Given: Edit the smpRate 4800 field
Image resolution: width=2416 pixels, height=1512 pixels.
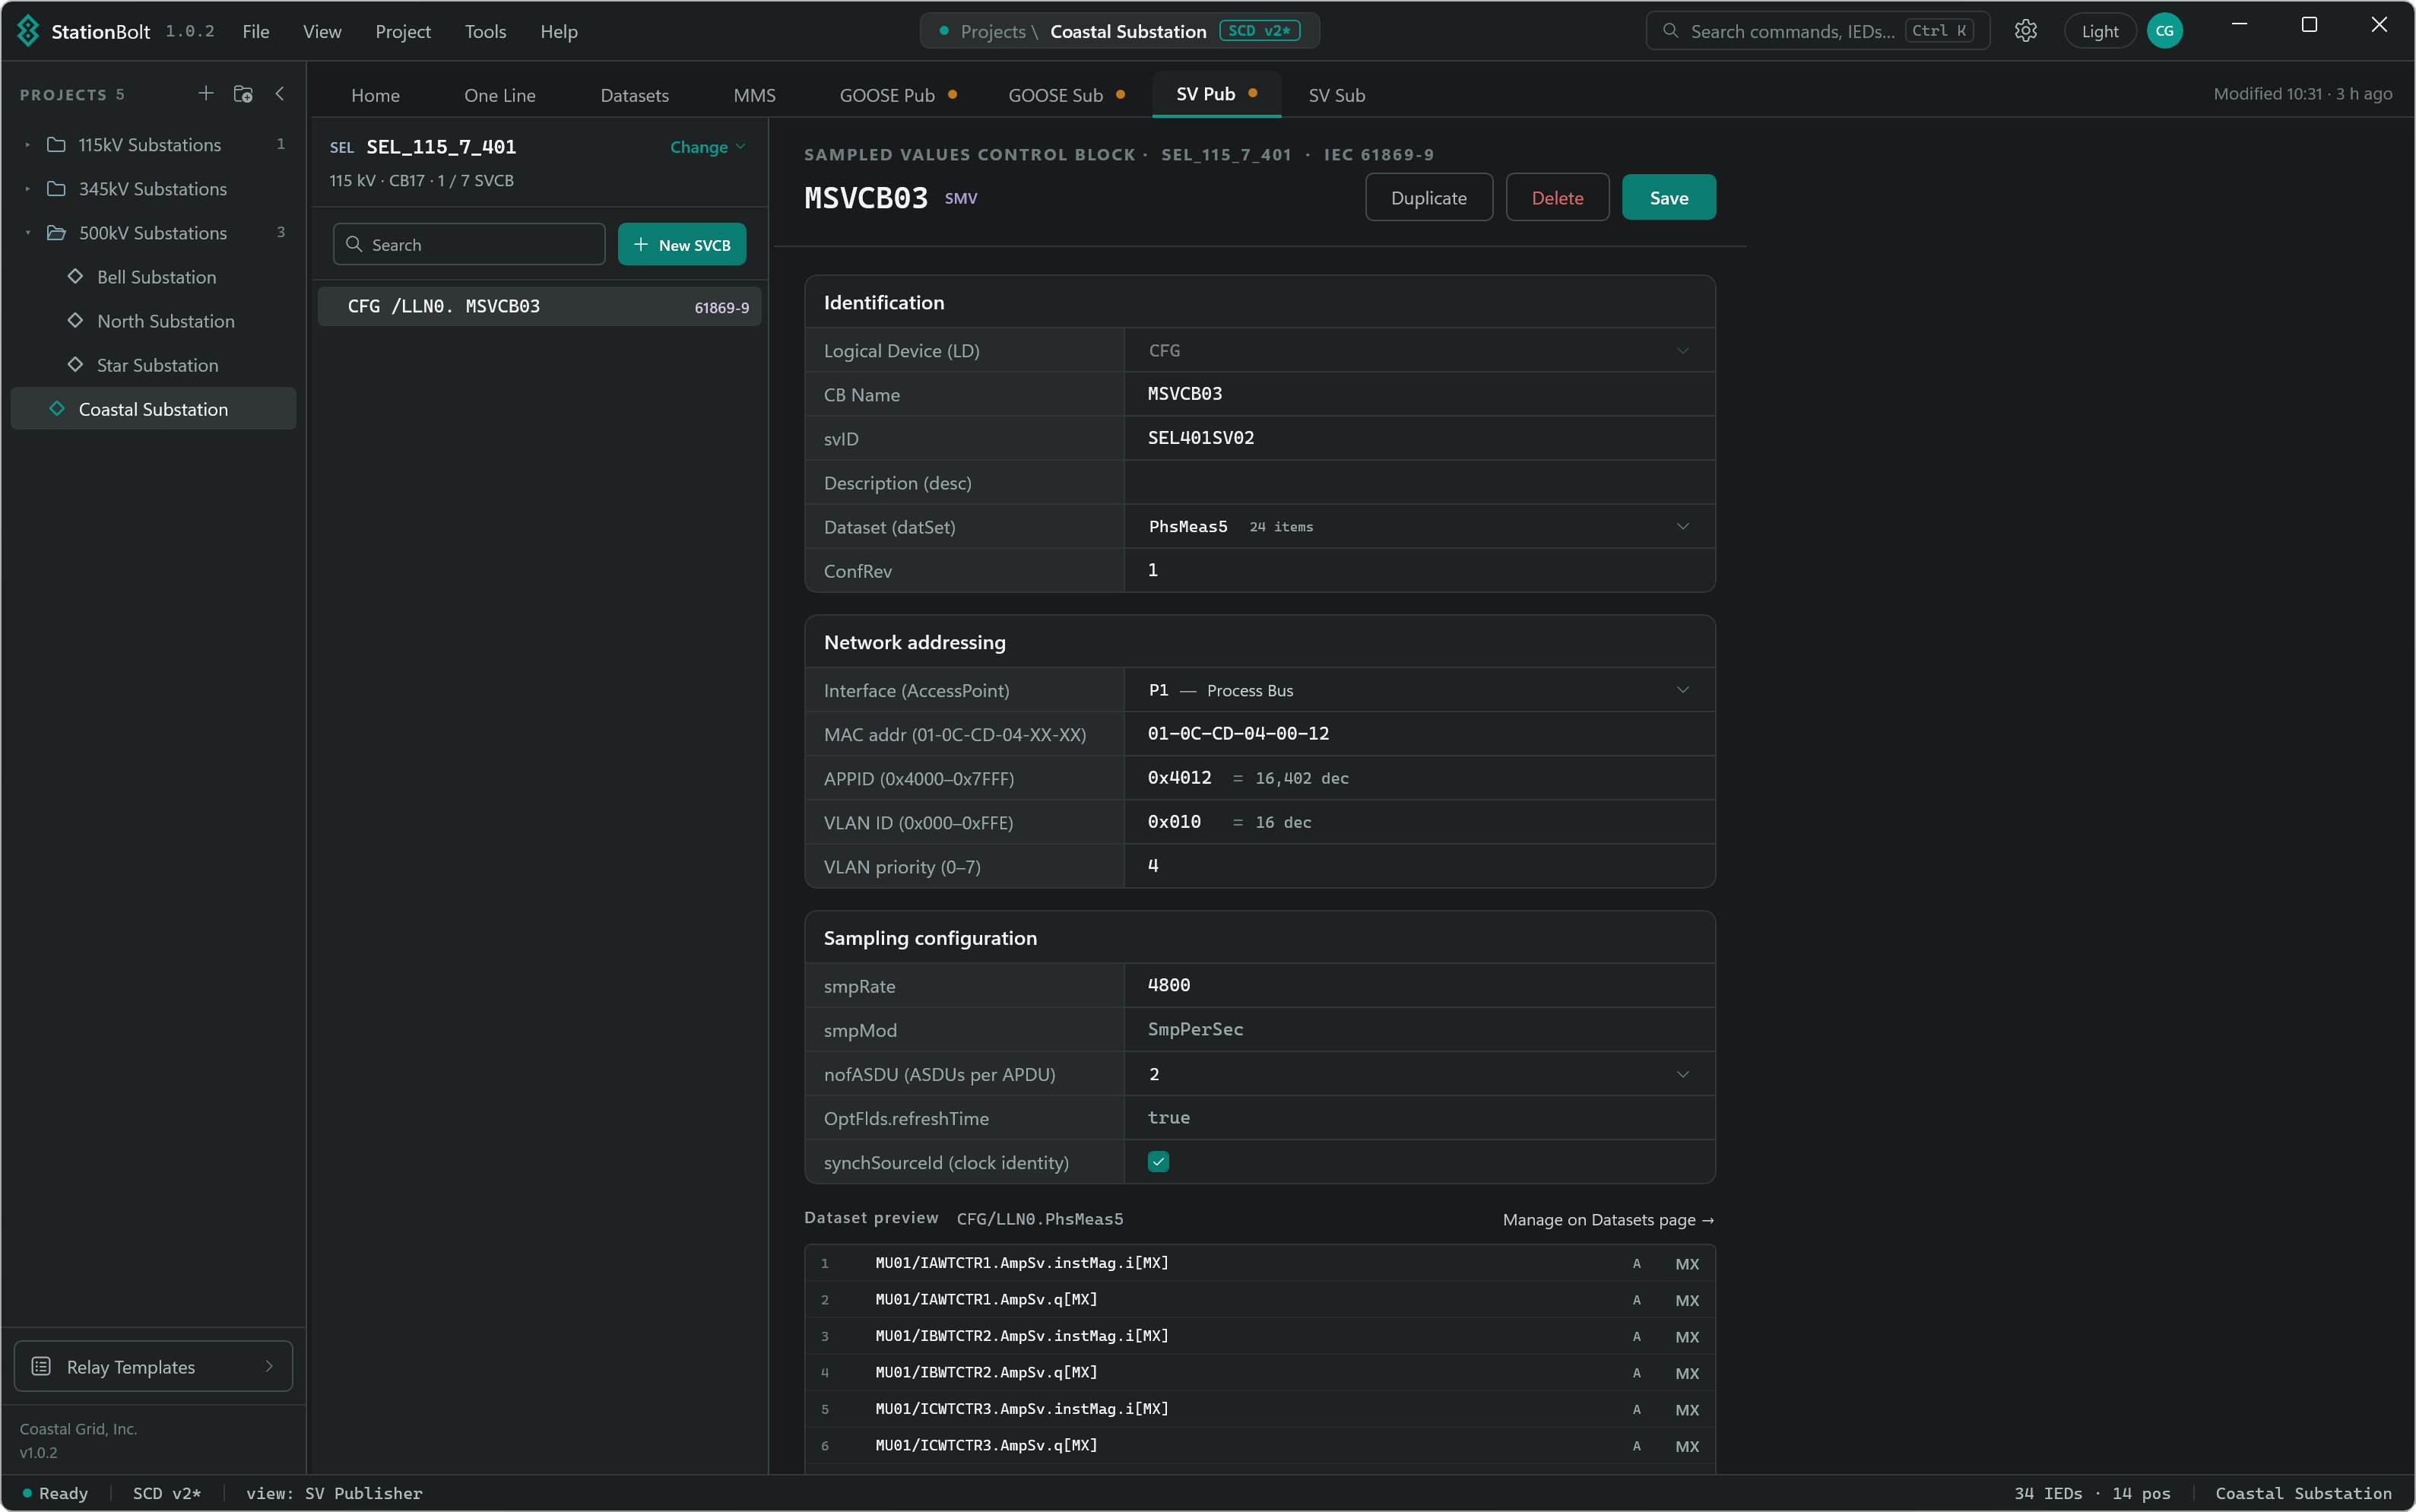Looking at the screenshot, I should coord(1419,985).
